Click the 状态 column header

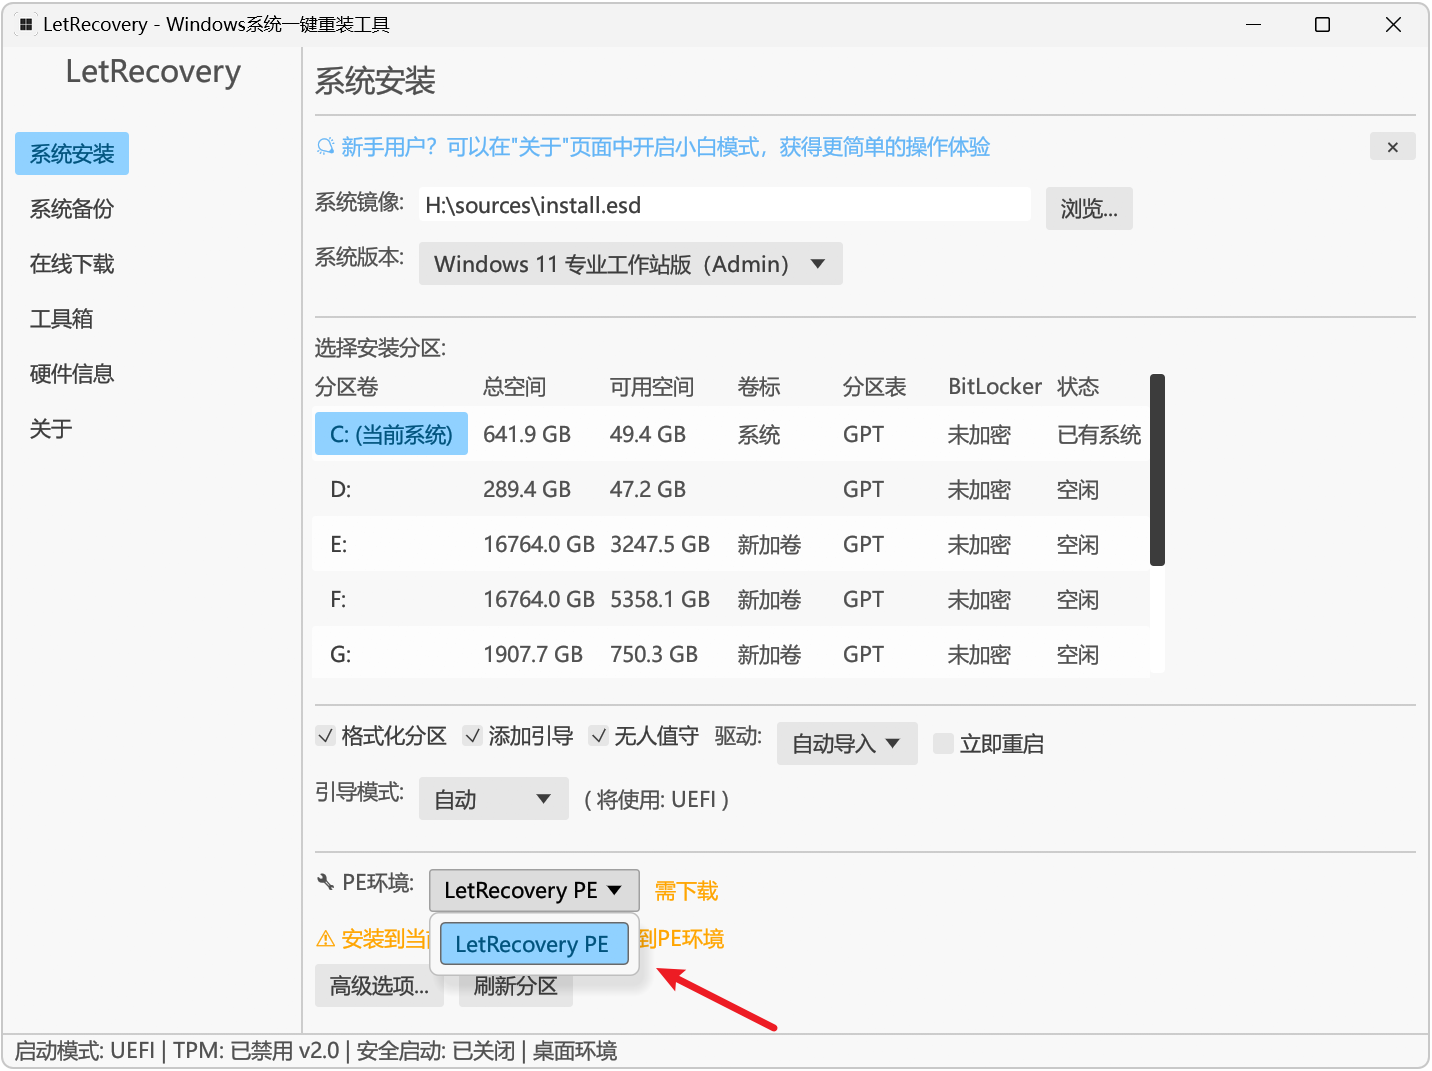[x=1078, y=387]
